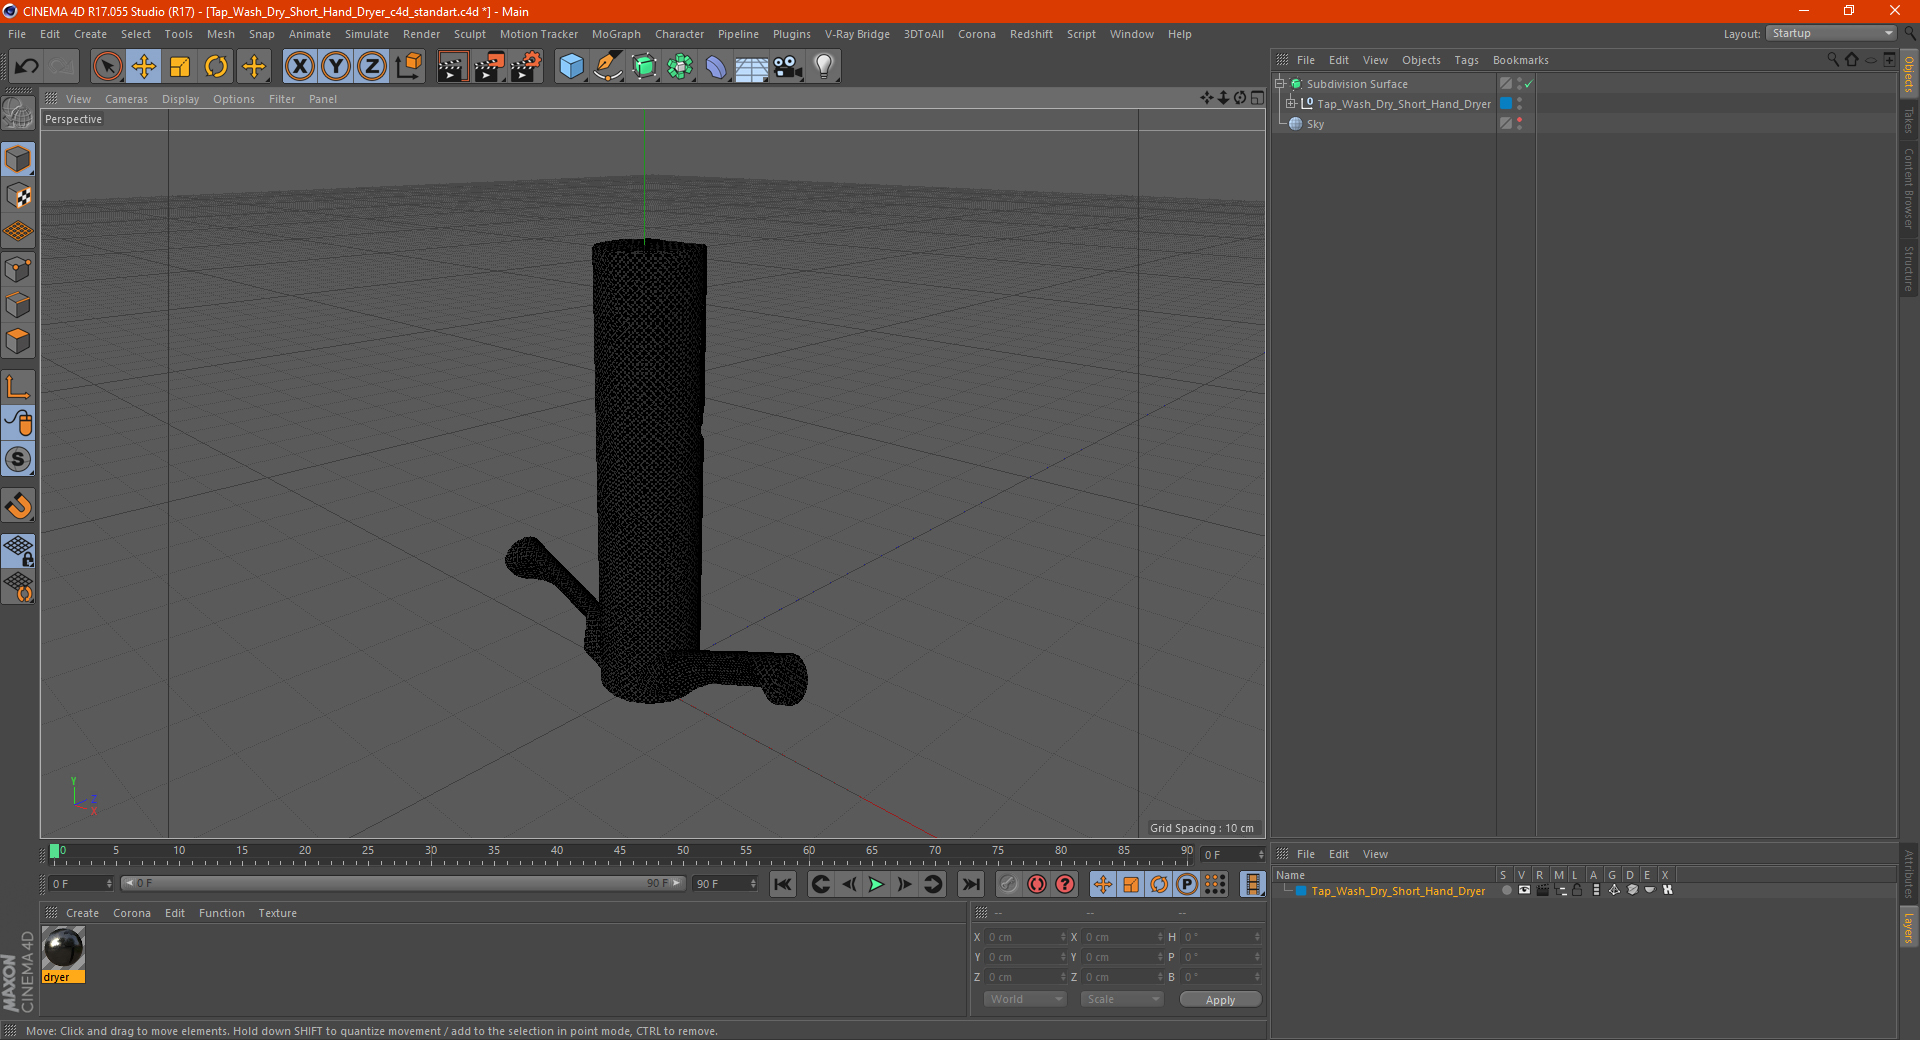This screenshot has height=1040, width=1920.
Task: Open the Array modeling objects icon
Action: point(680,67)
